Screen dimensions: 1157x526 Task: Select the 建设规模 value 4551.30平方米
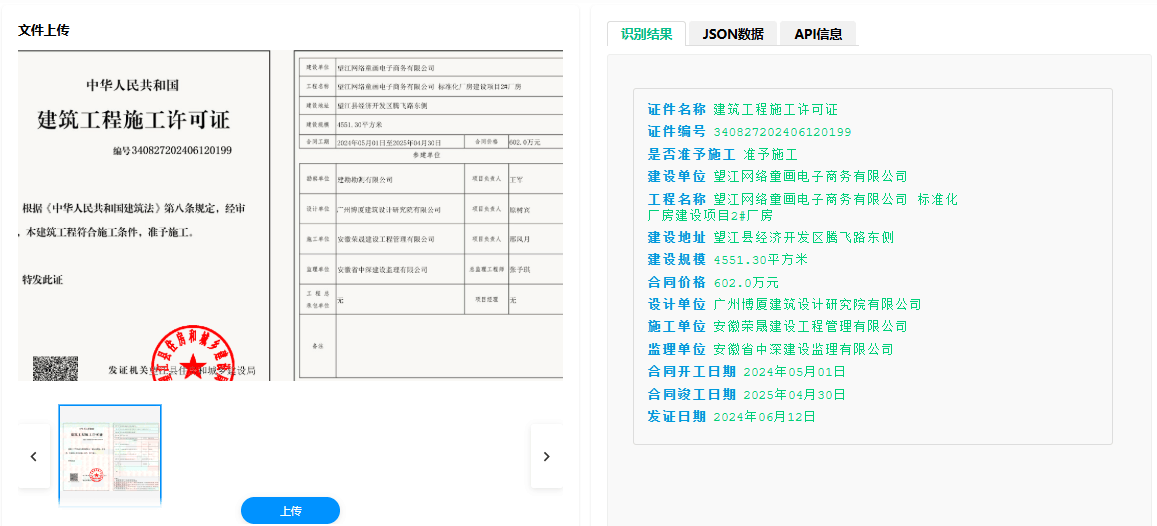(761, 260)
